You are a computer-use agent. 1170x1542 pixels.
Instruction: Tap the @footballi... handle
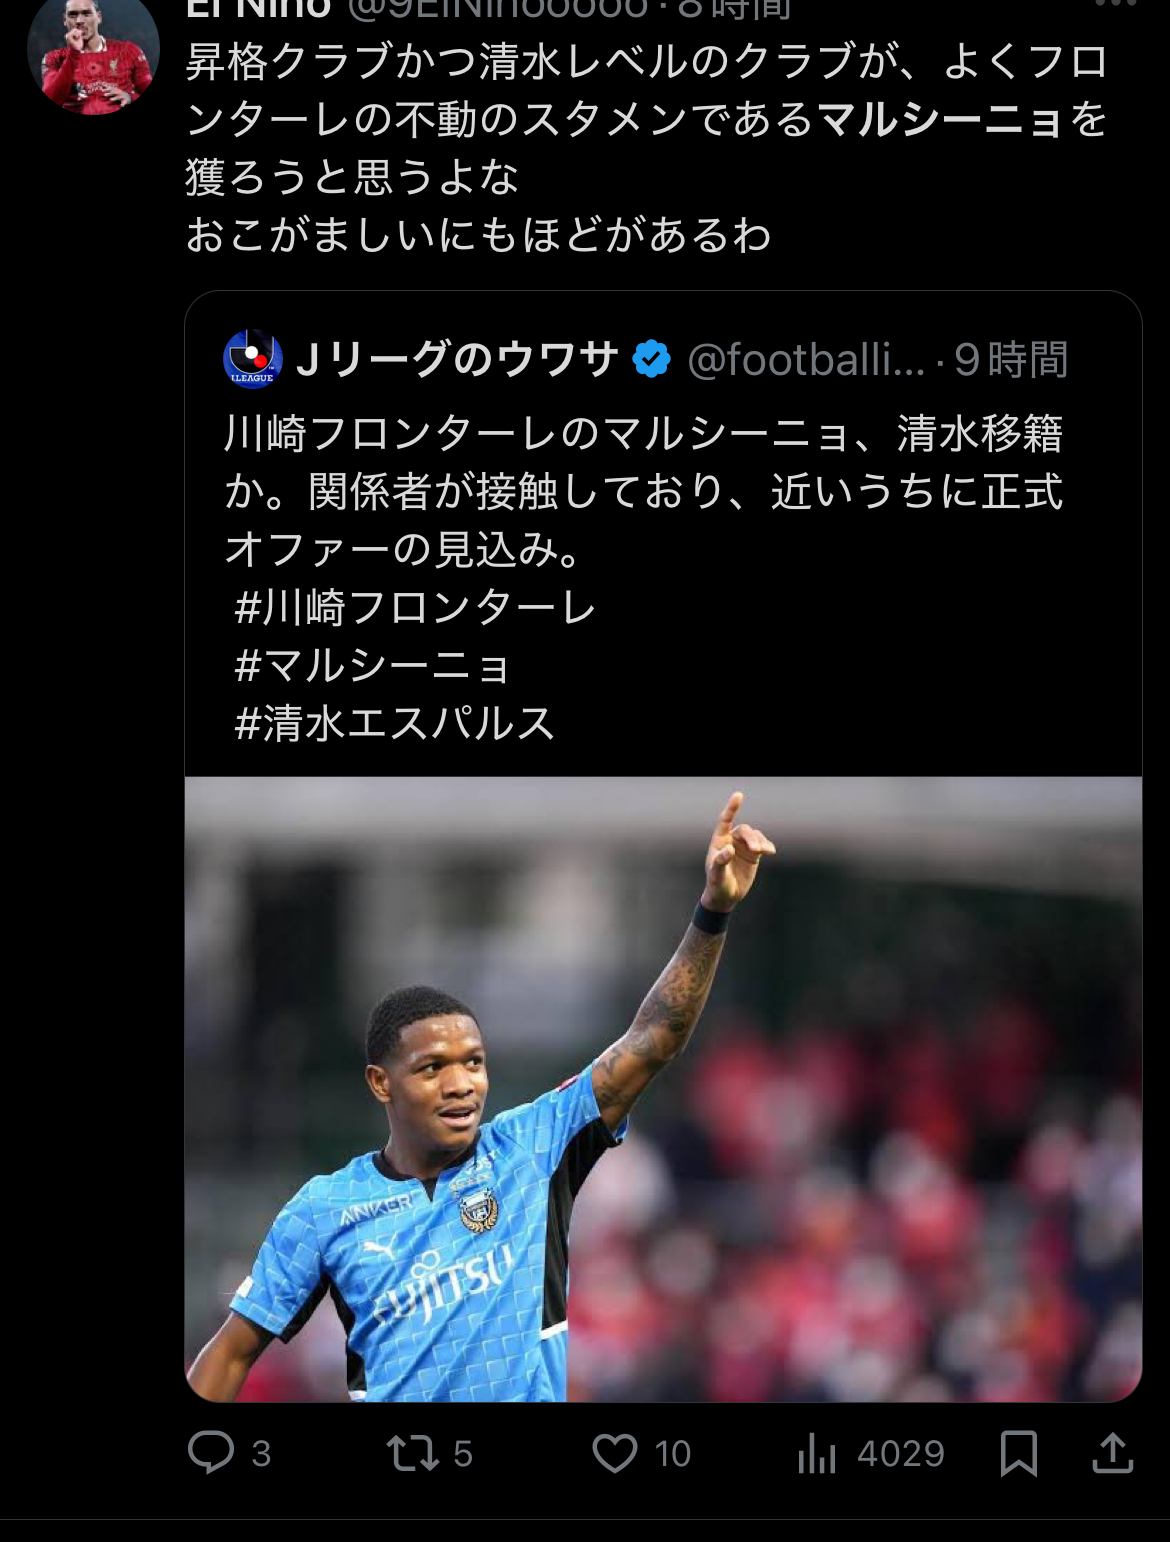click(806, 359)
